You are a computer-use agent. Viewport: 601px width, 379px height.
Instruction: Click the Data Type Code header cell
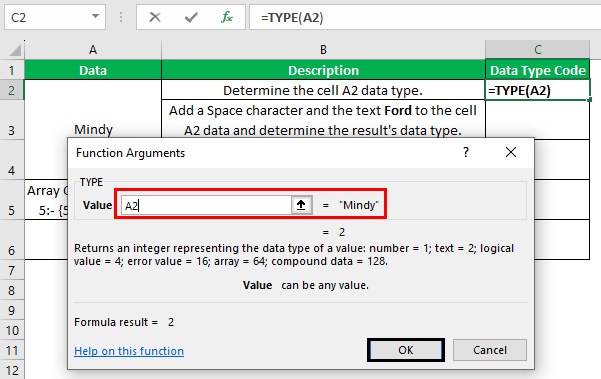537,70
